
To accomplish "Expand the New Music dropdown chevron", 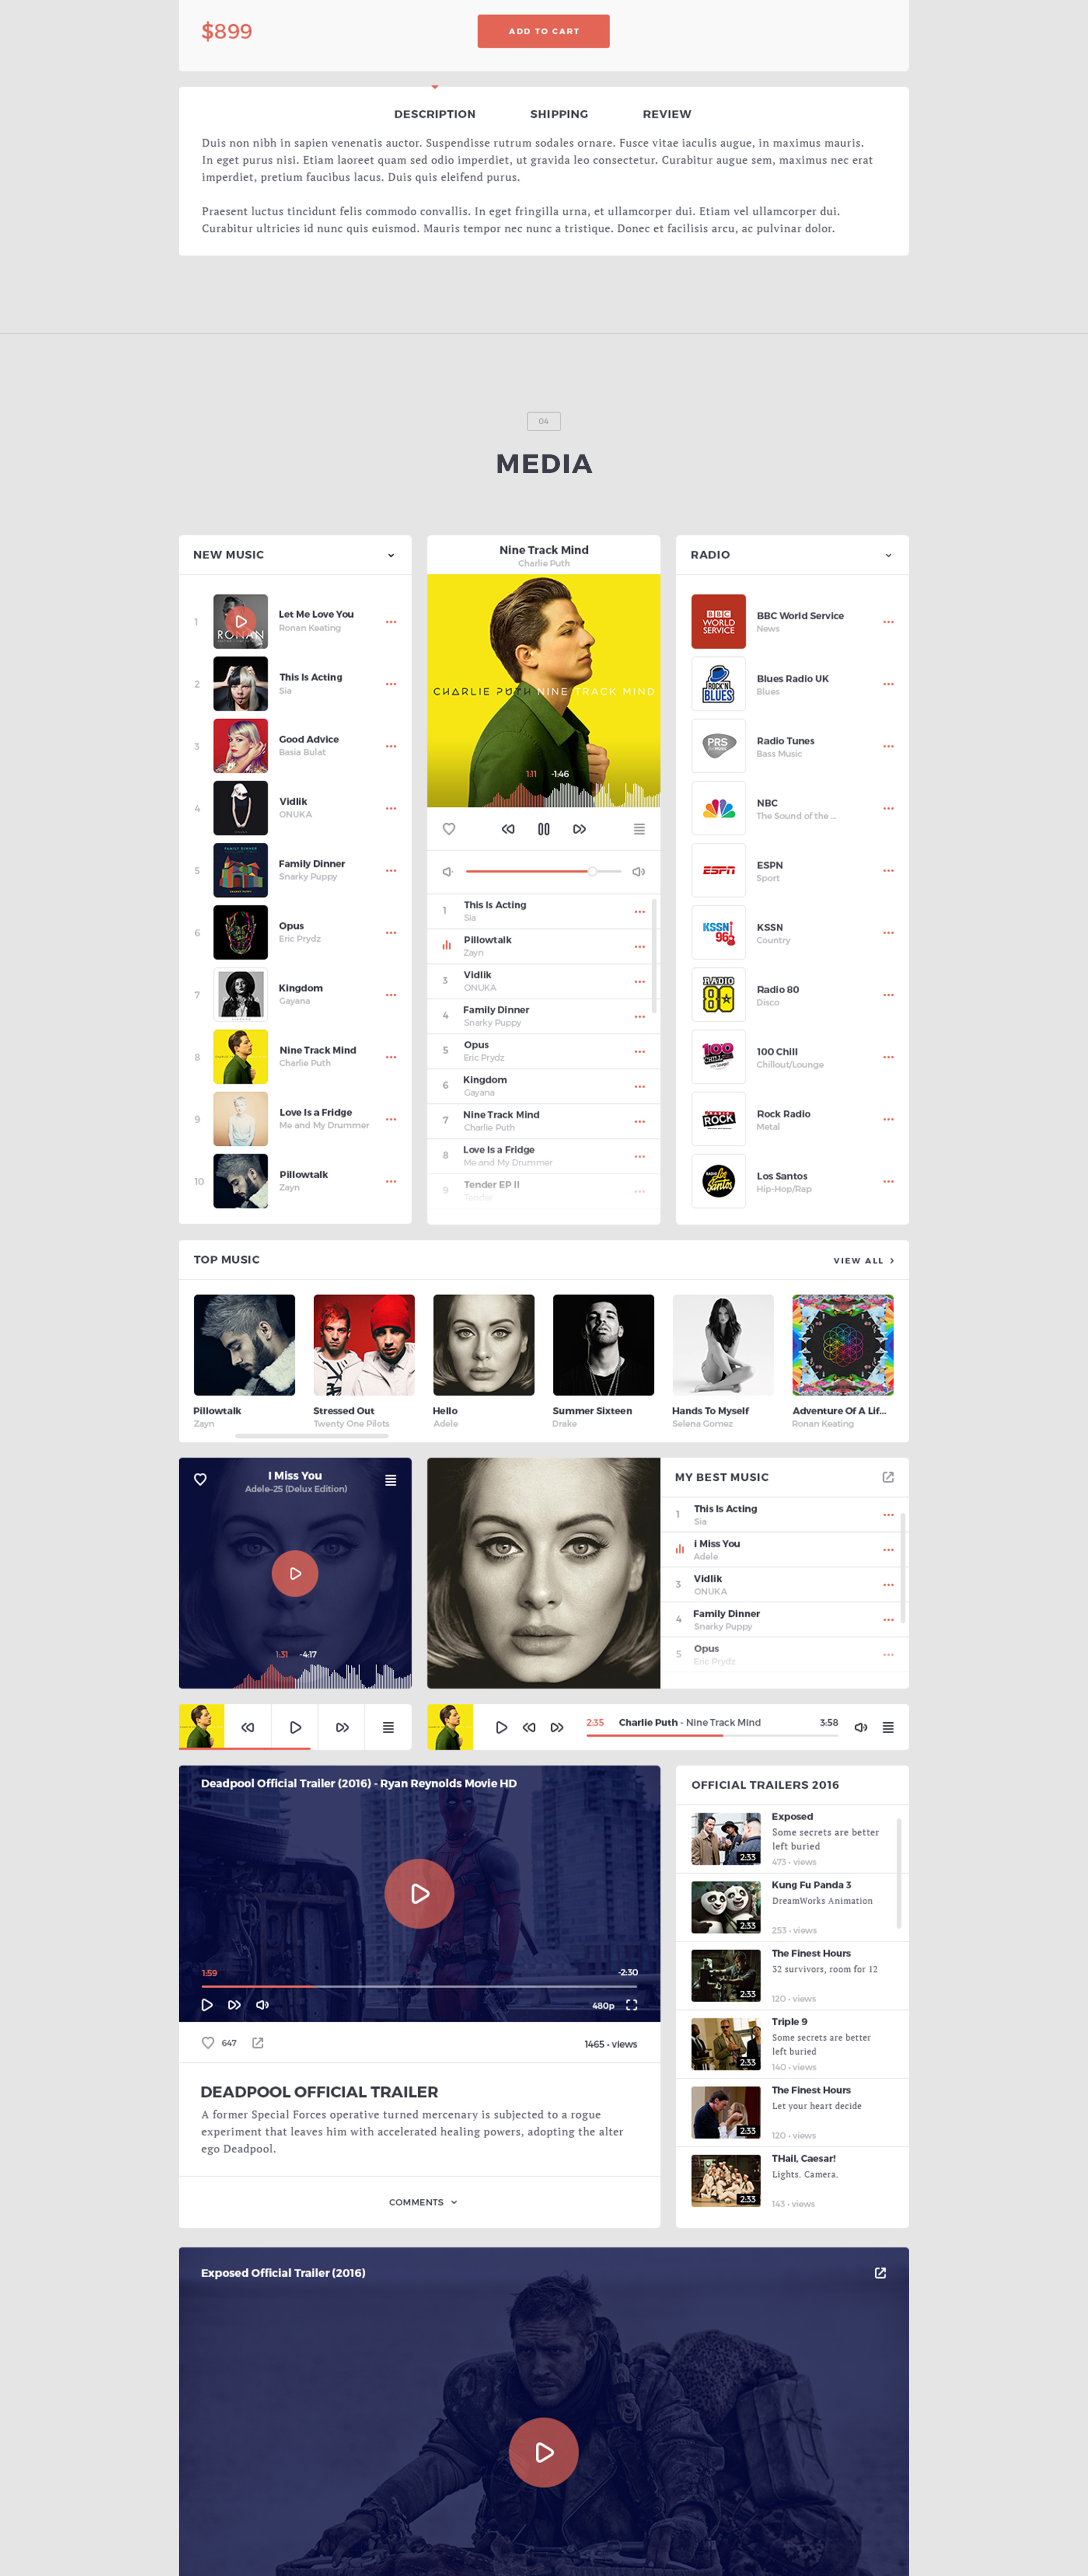I will [x=391, y=555].
